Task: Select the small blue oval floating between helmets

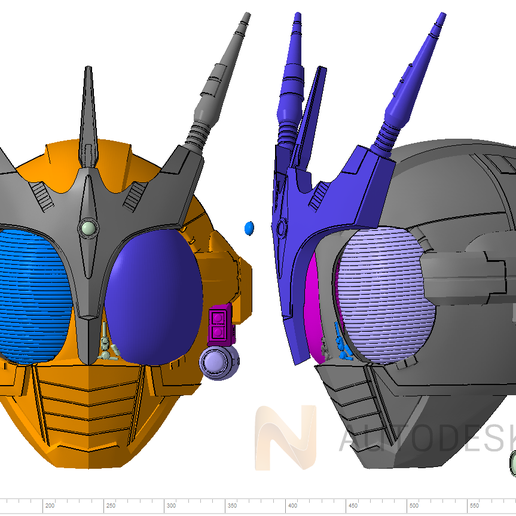Action: (249, 228)
